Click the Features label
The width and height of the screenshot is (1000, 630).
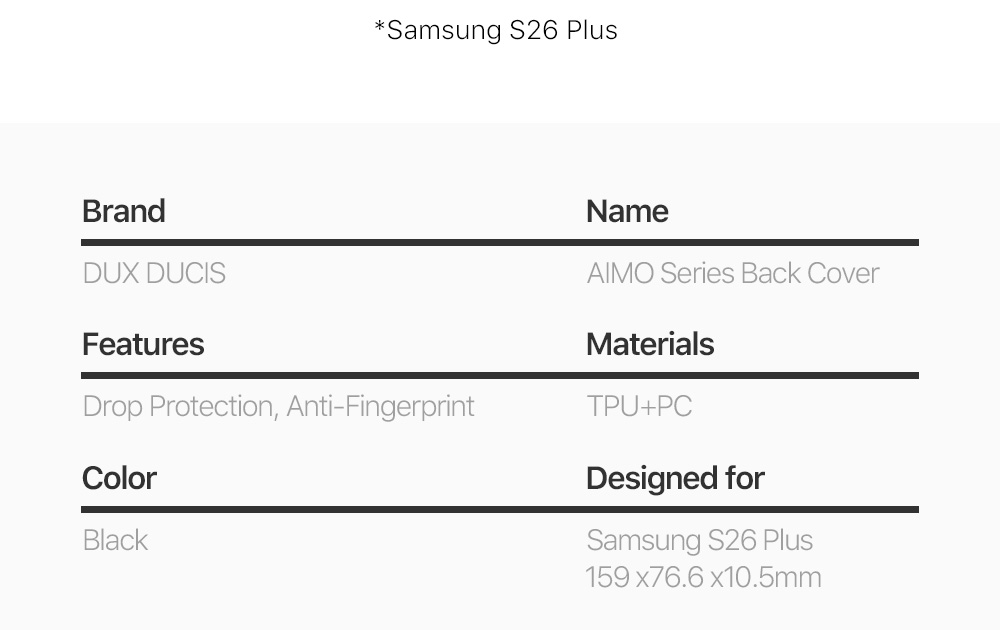point(143,344)
